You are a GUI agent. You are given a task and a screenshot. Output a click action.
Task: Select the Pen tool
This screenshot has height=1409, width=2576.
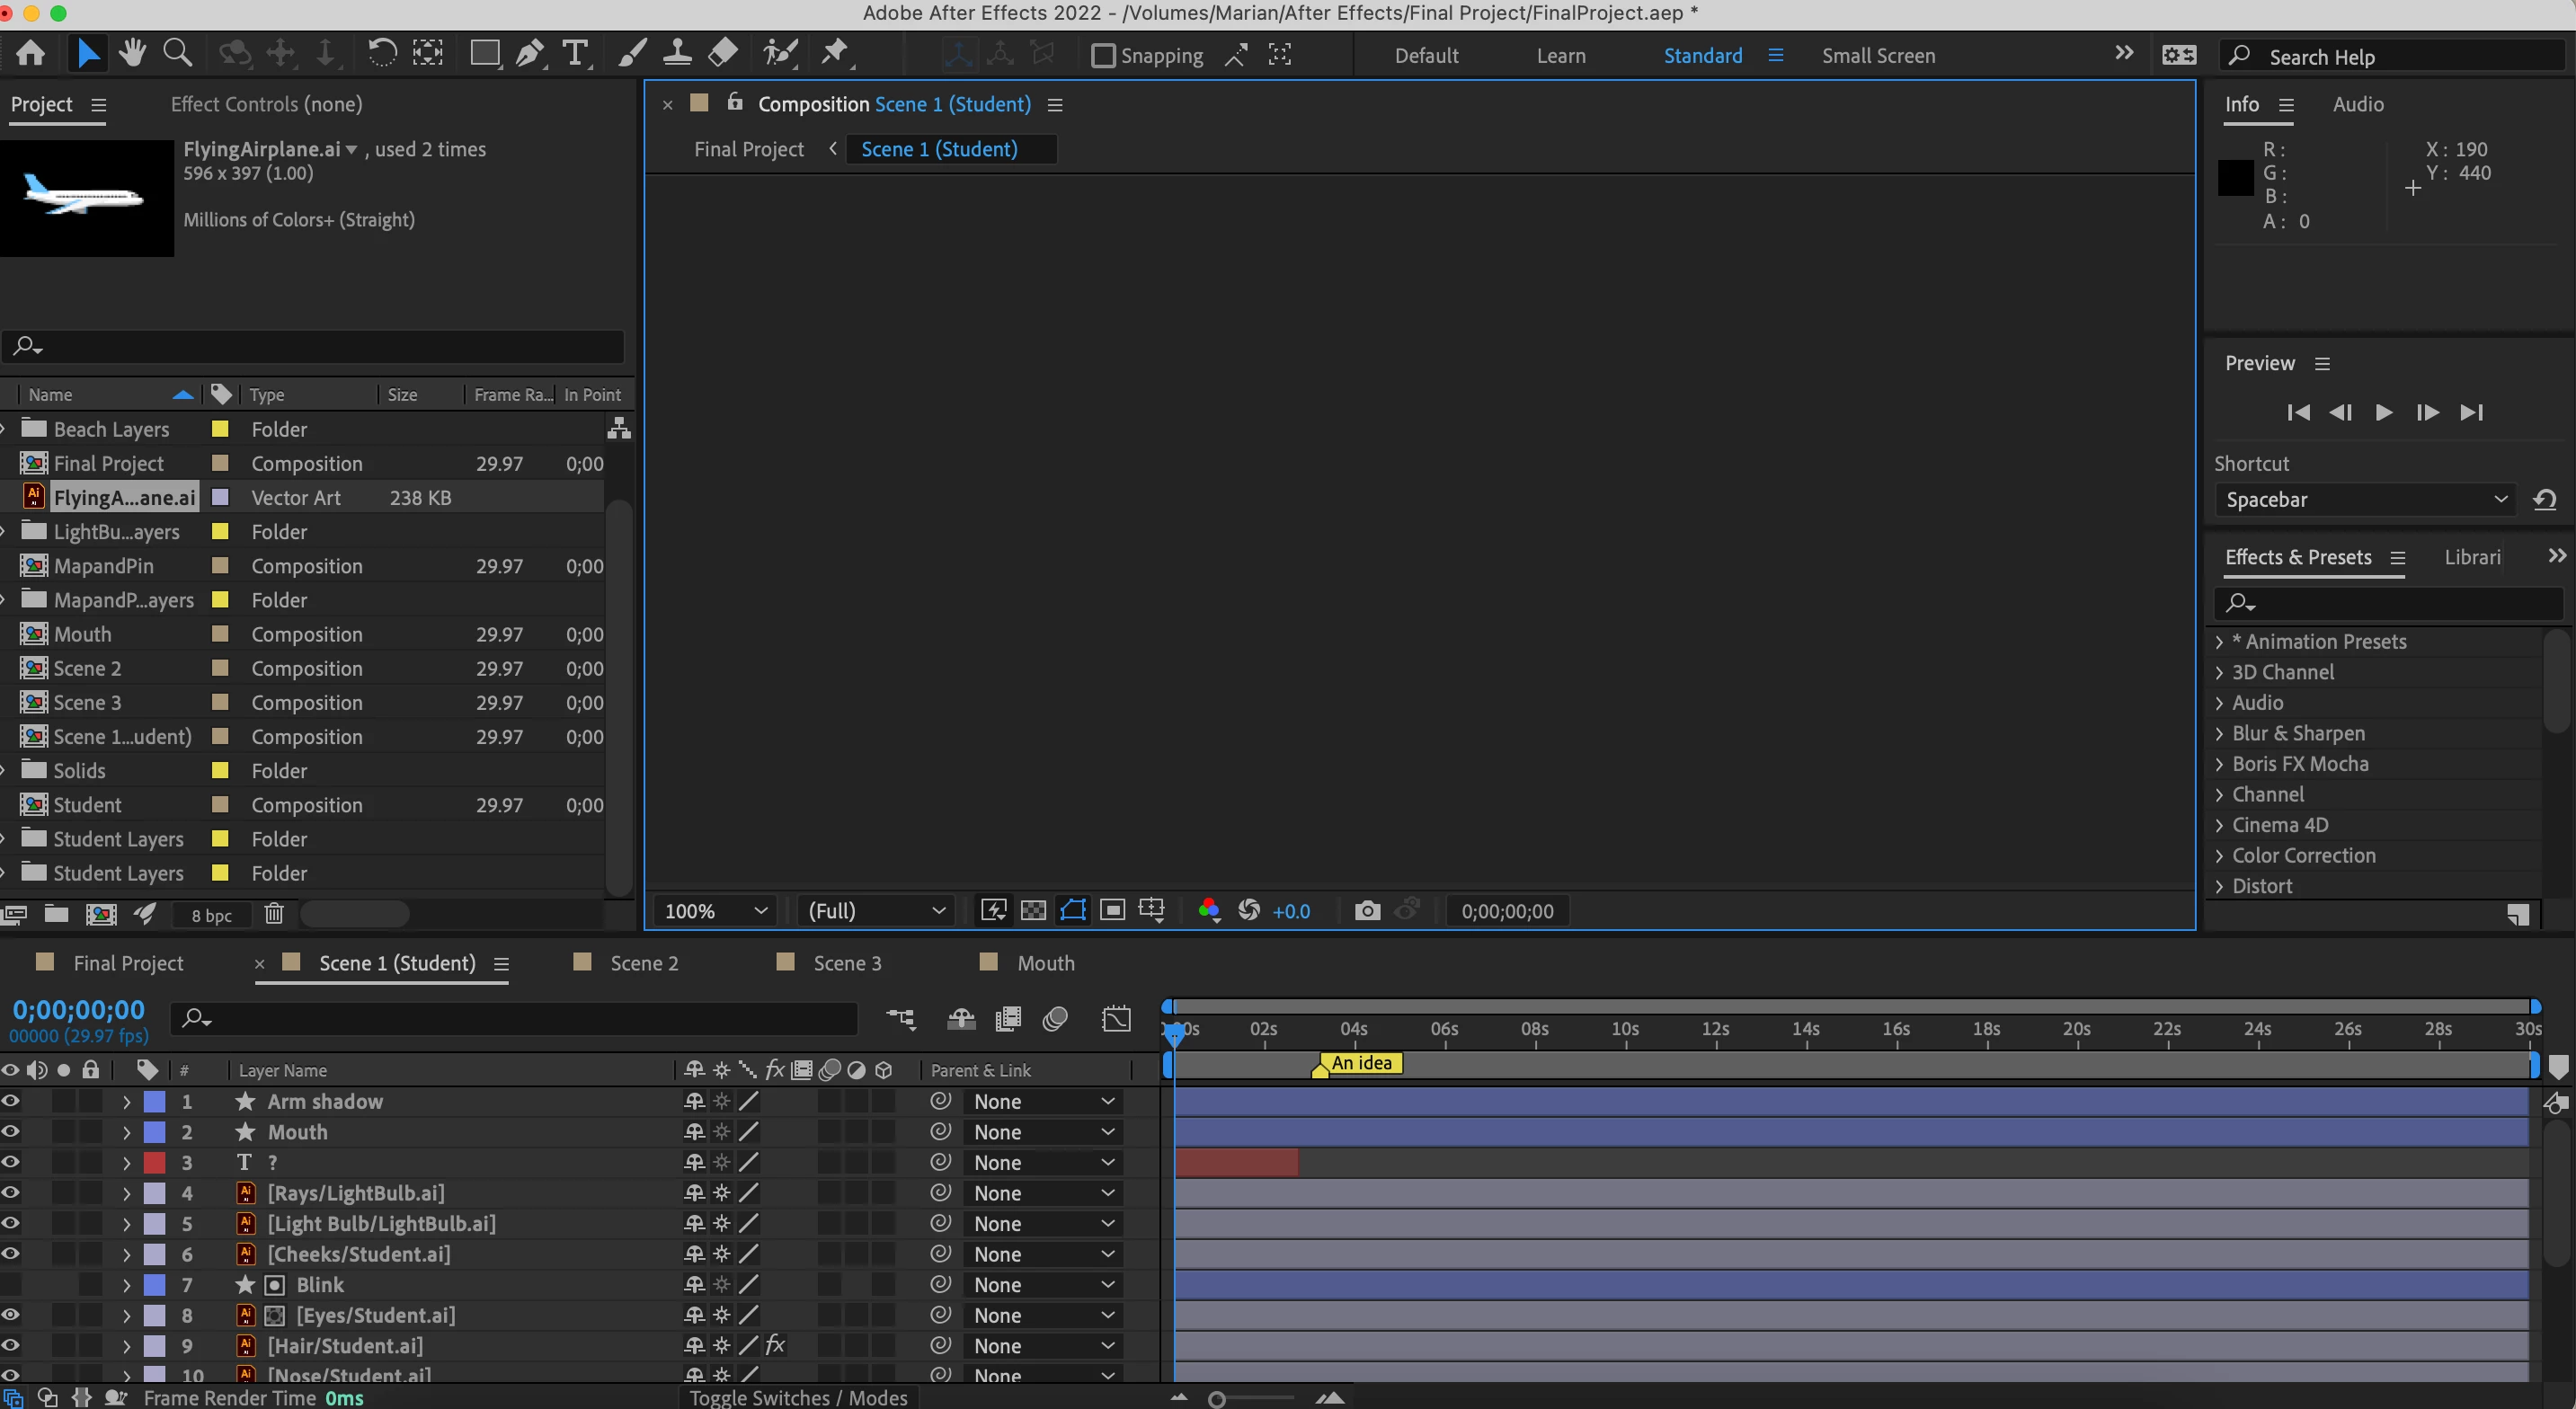[530, 53]
